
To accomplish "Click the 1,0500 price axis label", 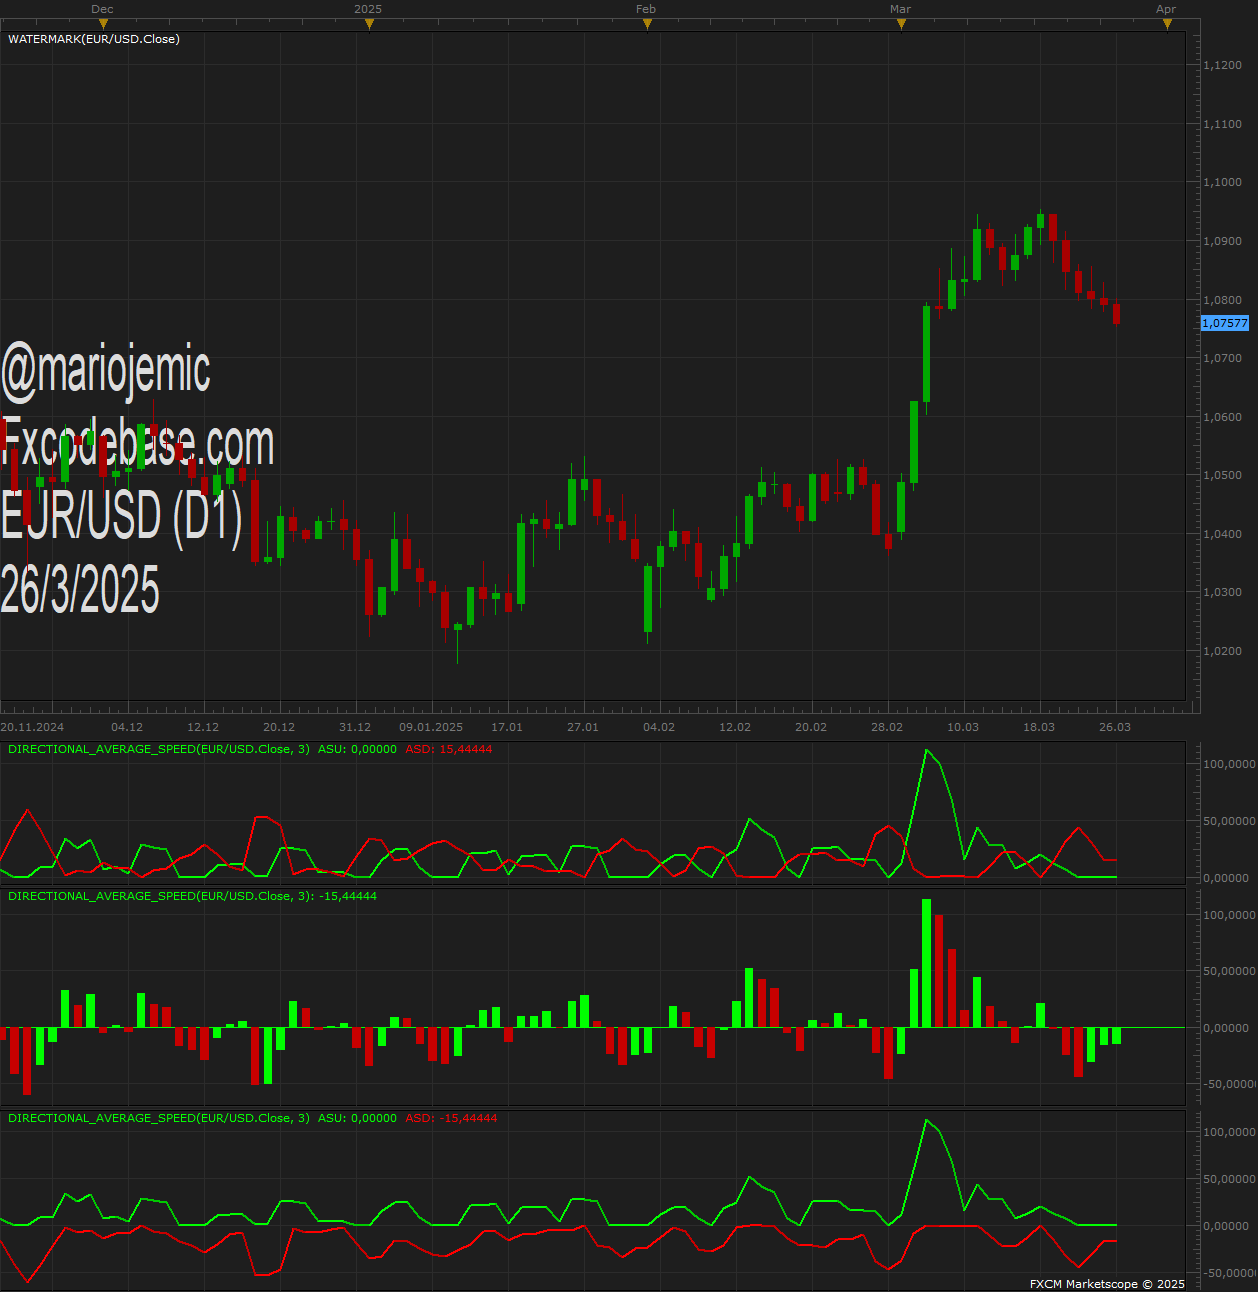I will click(x=1222, y=475).
